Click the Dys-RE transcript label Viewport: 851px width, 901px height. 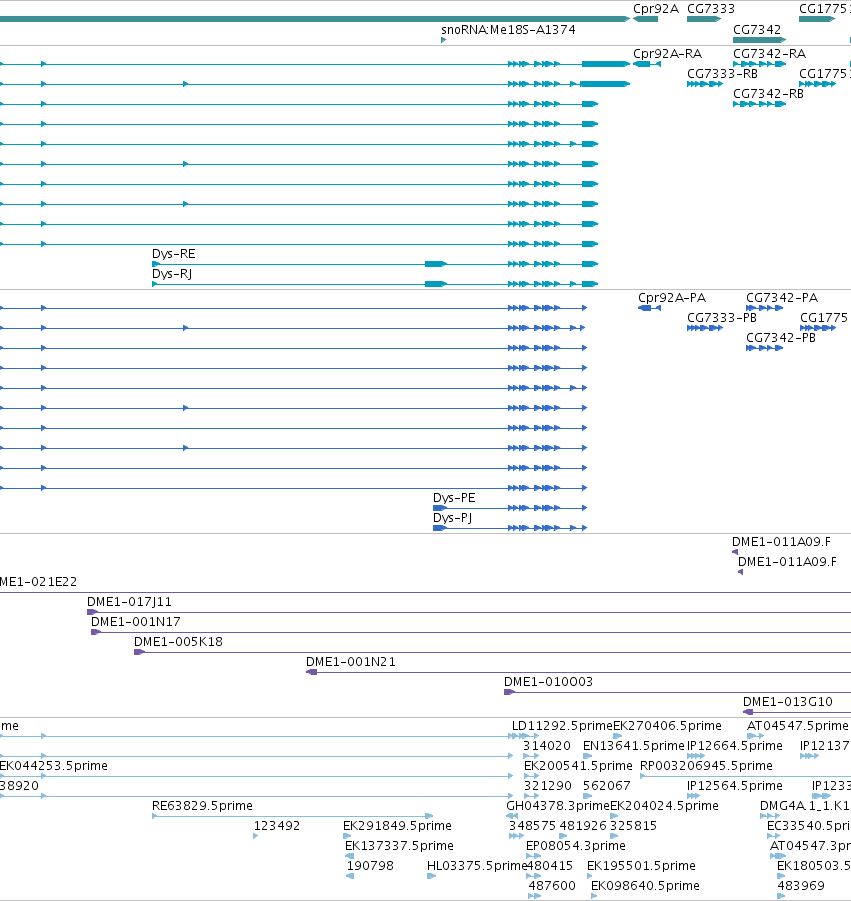(x=174, y=254)
